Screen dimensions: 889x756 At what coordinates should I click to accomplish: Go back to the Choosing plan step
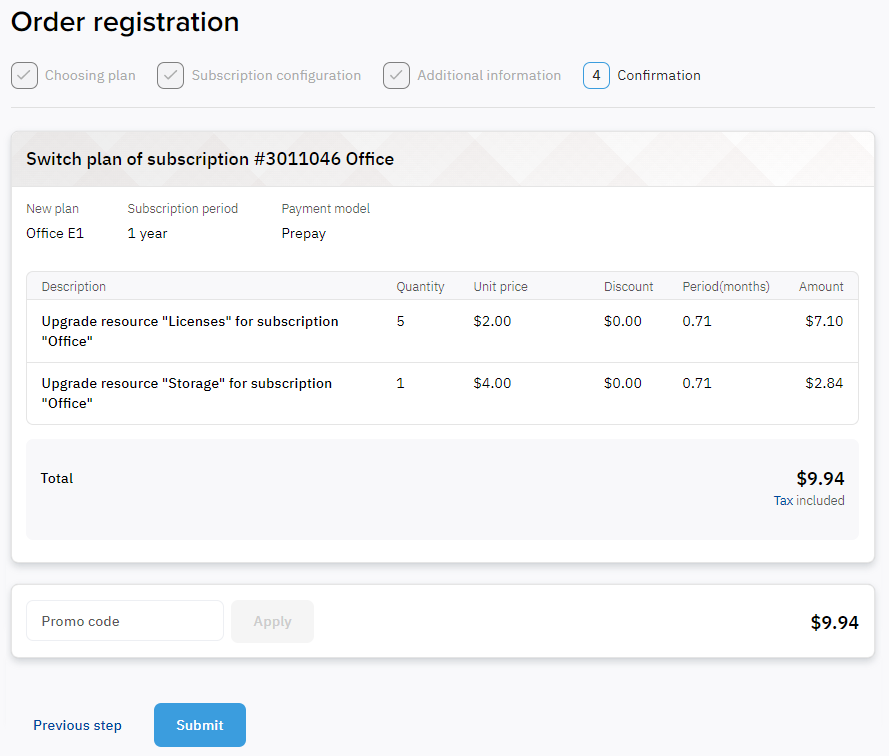(90, 75)
